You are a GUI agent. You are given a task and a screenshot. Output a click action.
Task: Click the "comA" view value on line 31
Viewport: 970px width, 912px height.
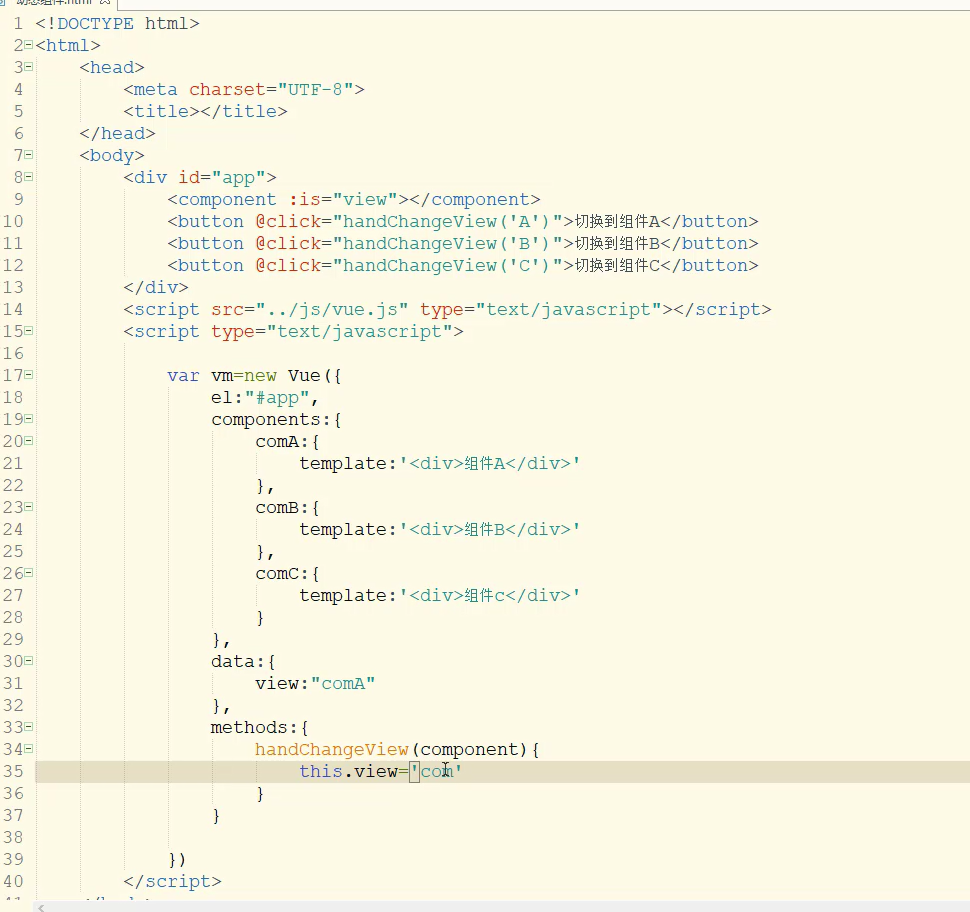(343, 683)
